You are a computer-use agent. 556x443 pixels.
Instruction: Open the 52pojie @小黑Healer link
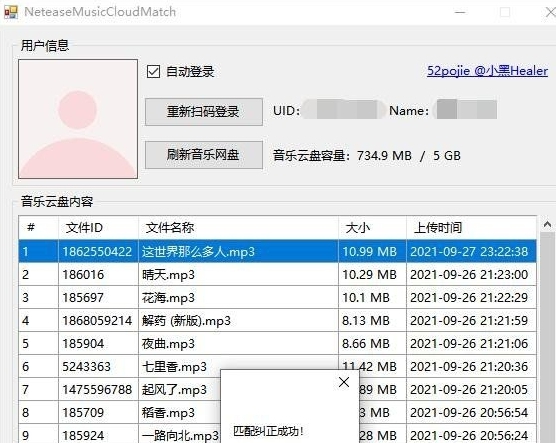[x=487, y=71]
